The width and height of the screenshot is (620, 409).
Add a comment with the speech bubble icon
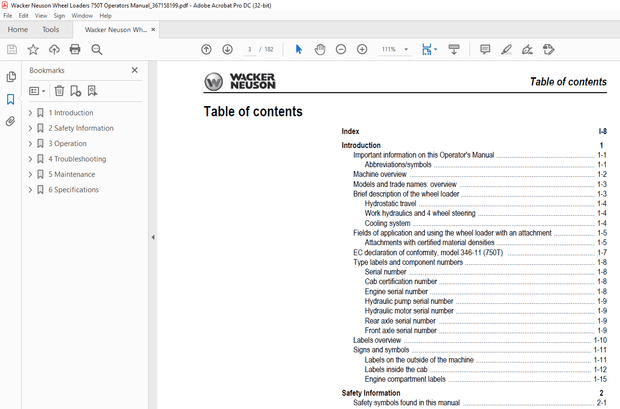[x=485, y=49]
